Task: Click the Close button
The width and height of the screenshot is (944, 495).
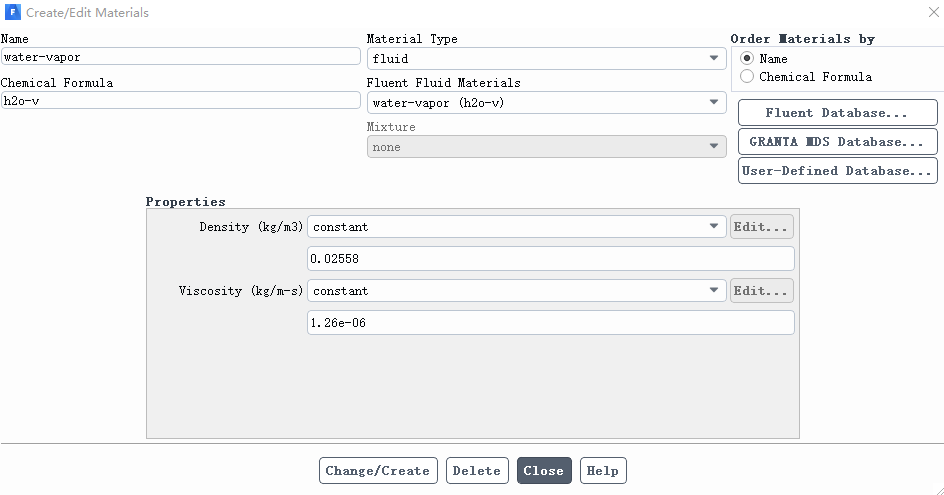Action: (x=544, y=470)
